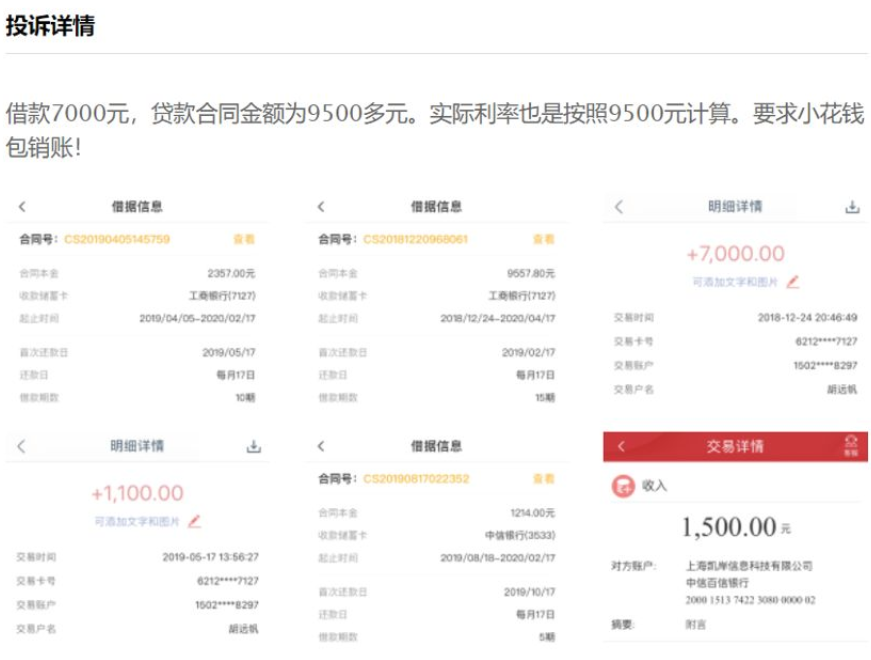Download the +1,100.00 transaction detail

tap(253, 446)
